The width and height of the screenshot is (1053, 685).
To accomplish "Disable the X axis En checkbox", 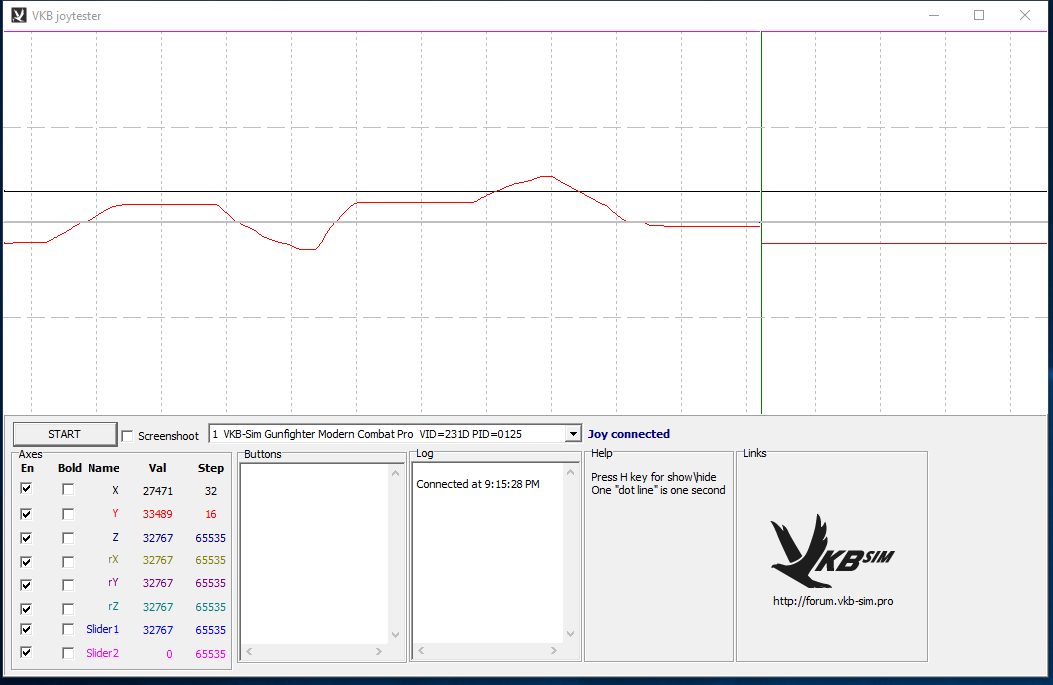I will (27, 489).
